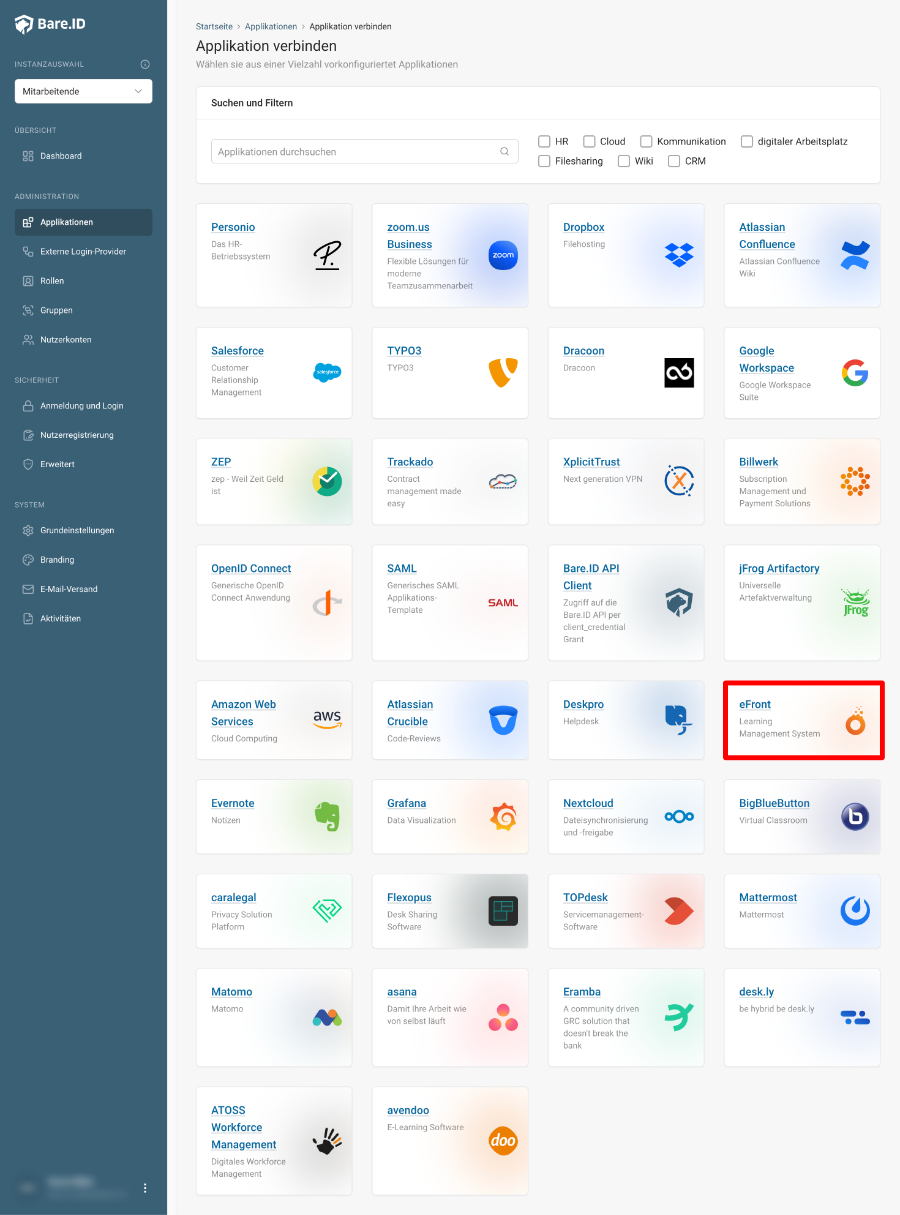Click the Atlassian Confluence logo icon
This screenshot has width=900, height=1215.
tap(855, 255)
